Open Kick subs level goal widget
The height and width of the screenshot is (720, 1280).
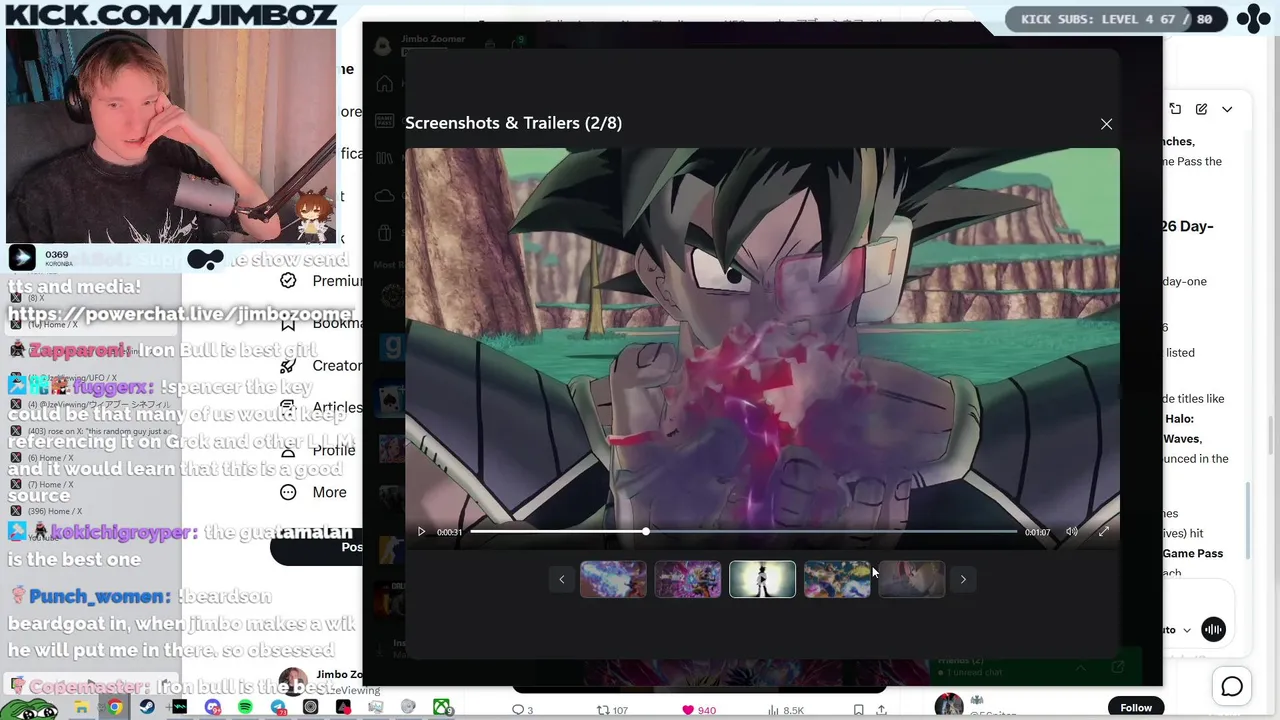1116,18
